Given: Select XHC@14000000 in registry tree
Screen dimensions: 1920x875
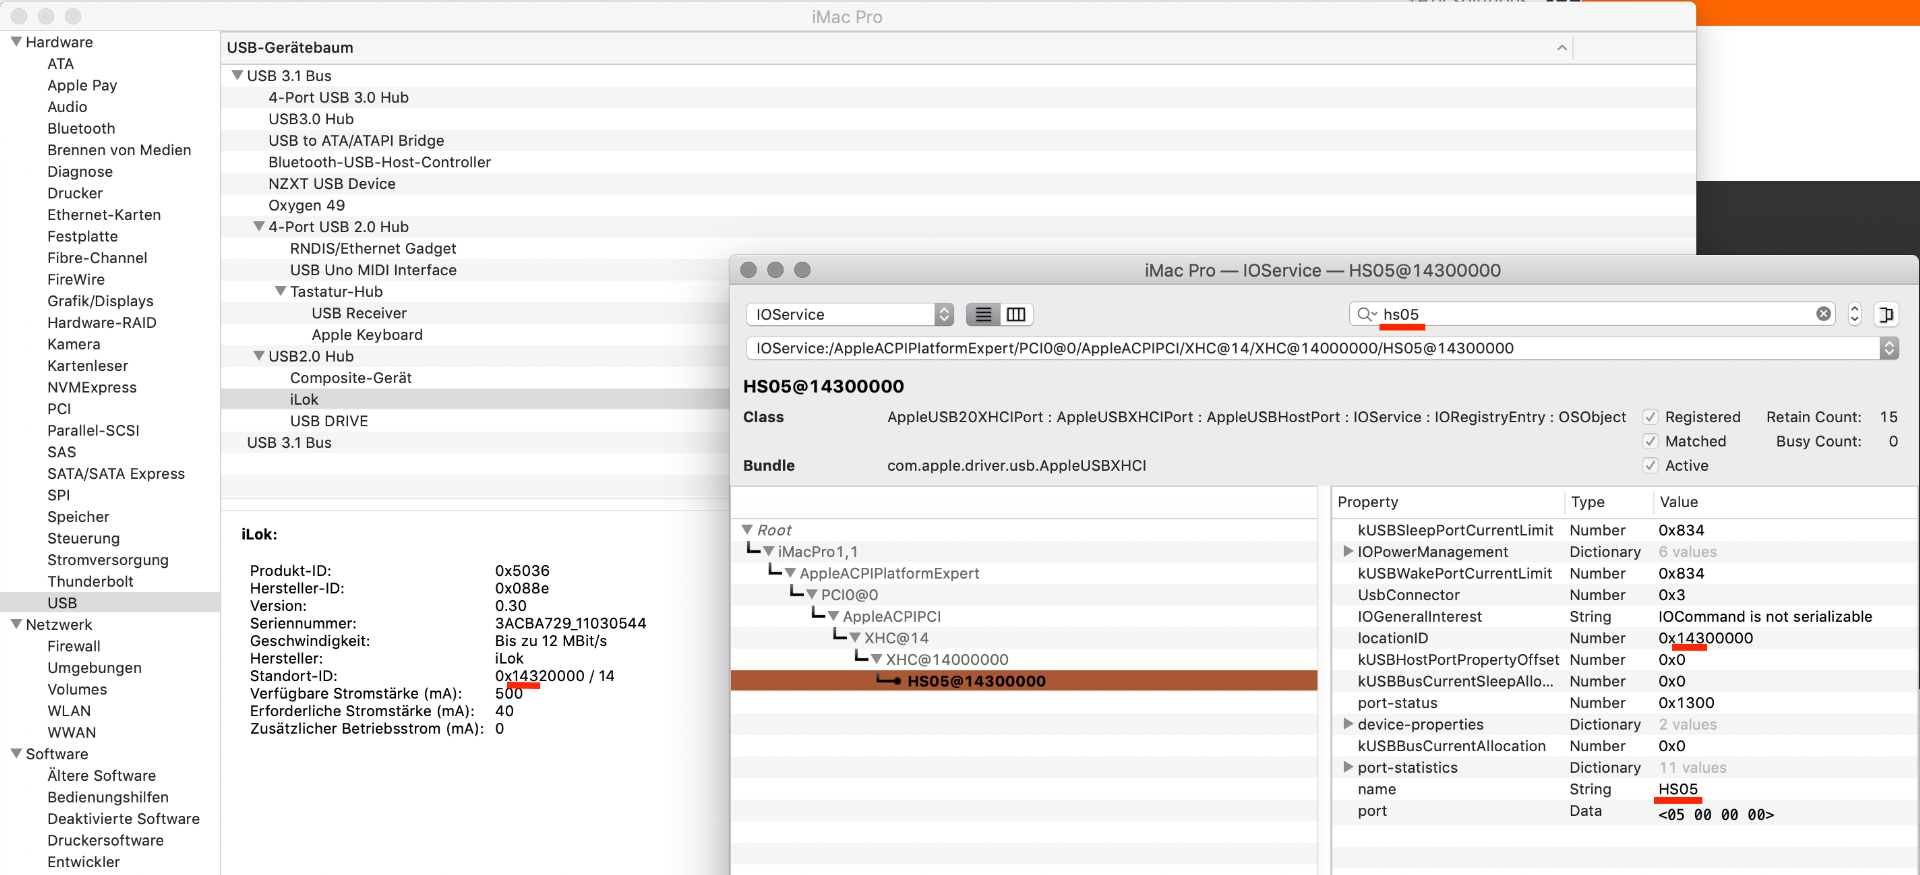Looking at the screenshot, I should pos(946,660).
